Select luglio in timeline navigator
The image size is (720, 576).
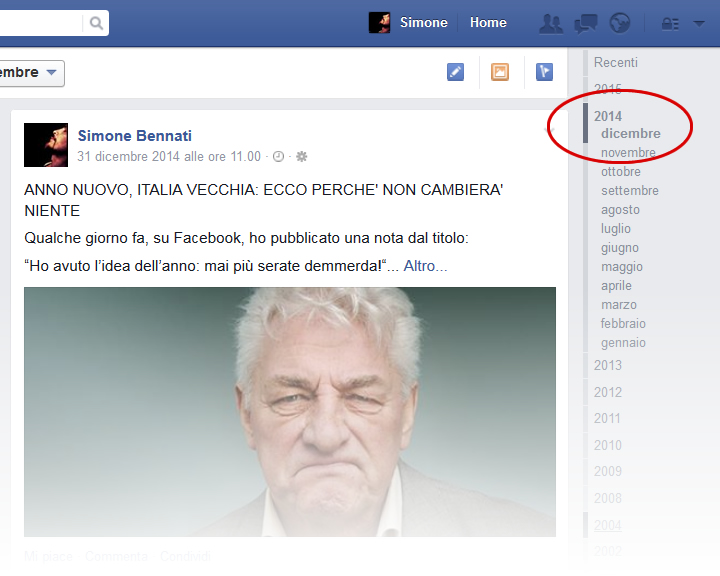(x=616, y=229)
